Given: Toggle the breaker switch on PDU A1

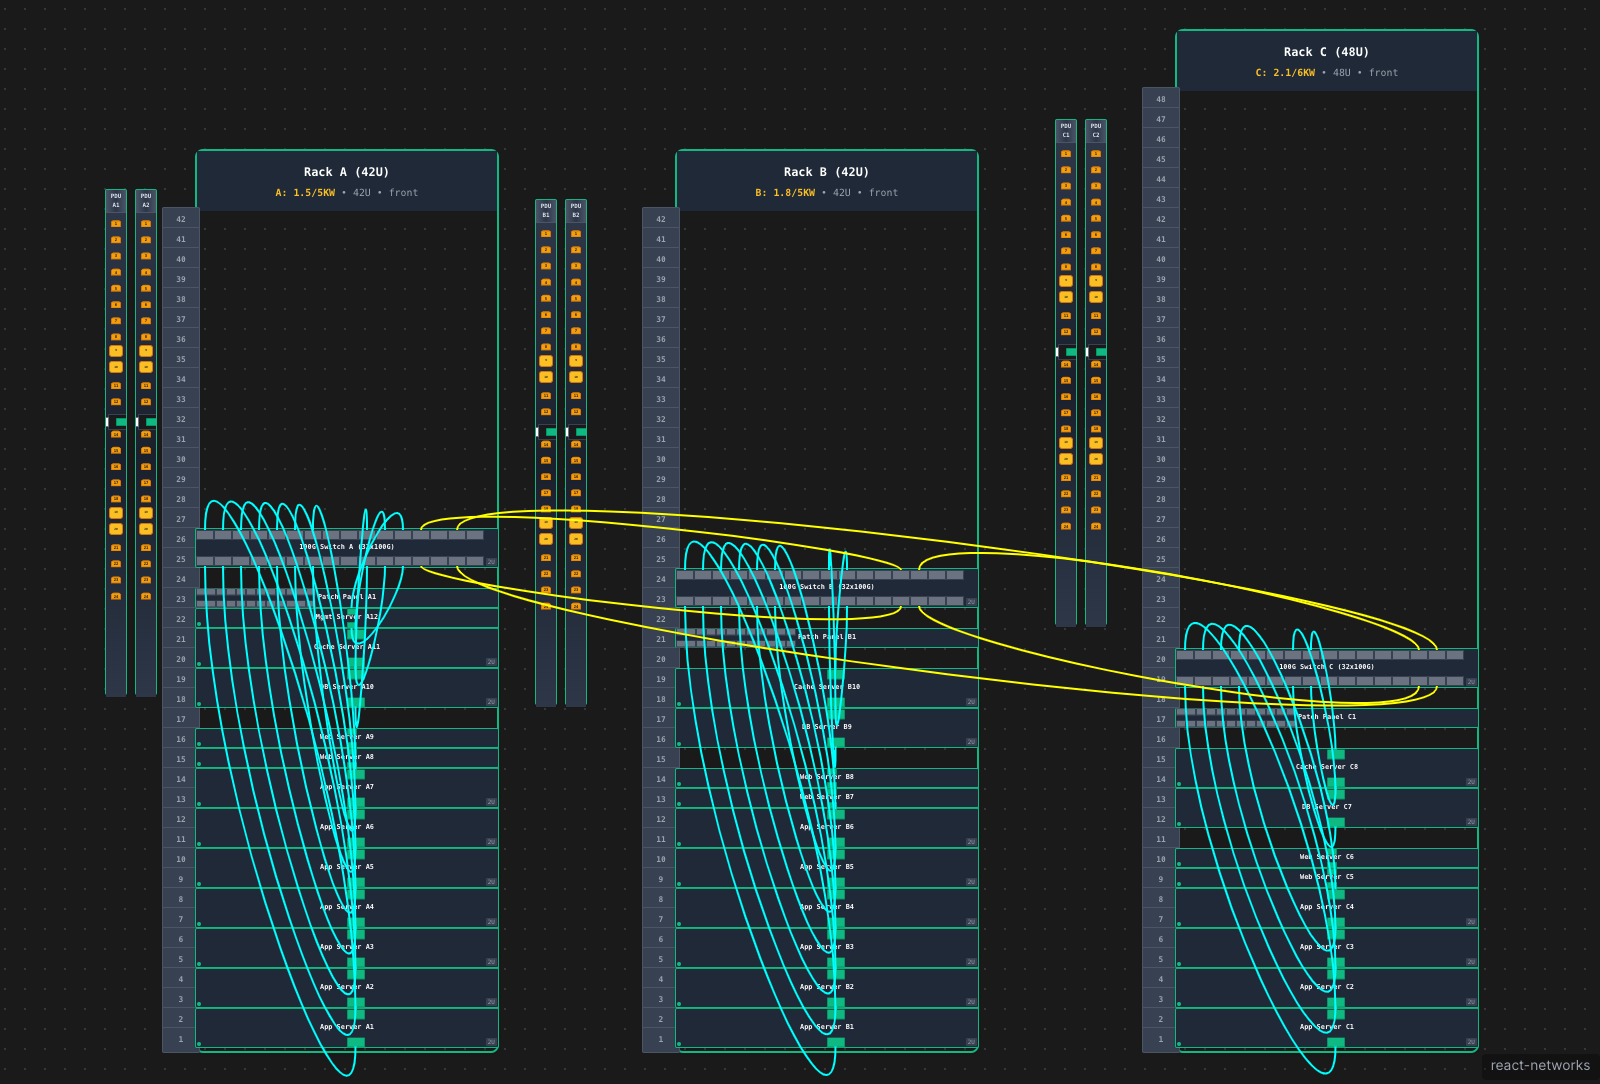Looking at the screenshot, I should click(x=116, y=422).
